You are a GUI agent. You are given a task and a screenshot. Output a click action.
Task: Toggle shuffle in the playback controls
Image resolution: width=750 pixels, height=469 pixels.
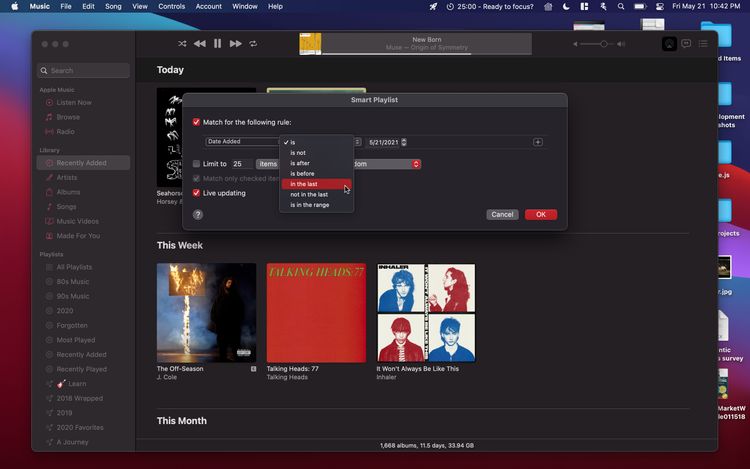(182, 44)
